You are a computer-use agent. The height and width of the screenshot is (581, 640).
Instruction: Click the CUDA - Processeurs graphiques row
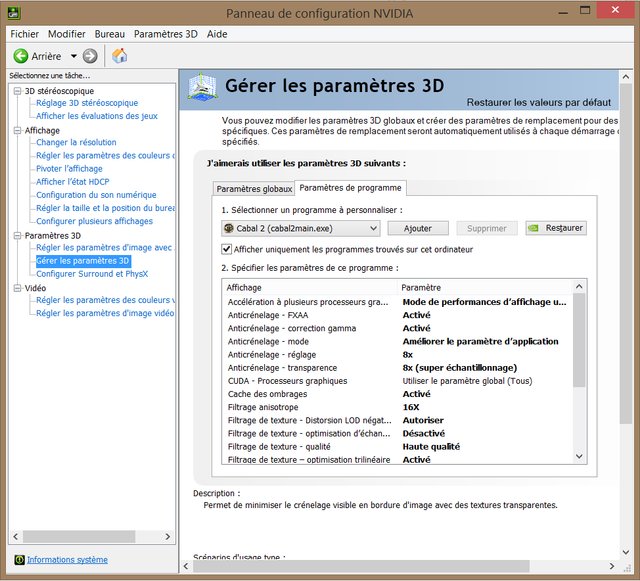click(x=397, y=381)
